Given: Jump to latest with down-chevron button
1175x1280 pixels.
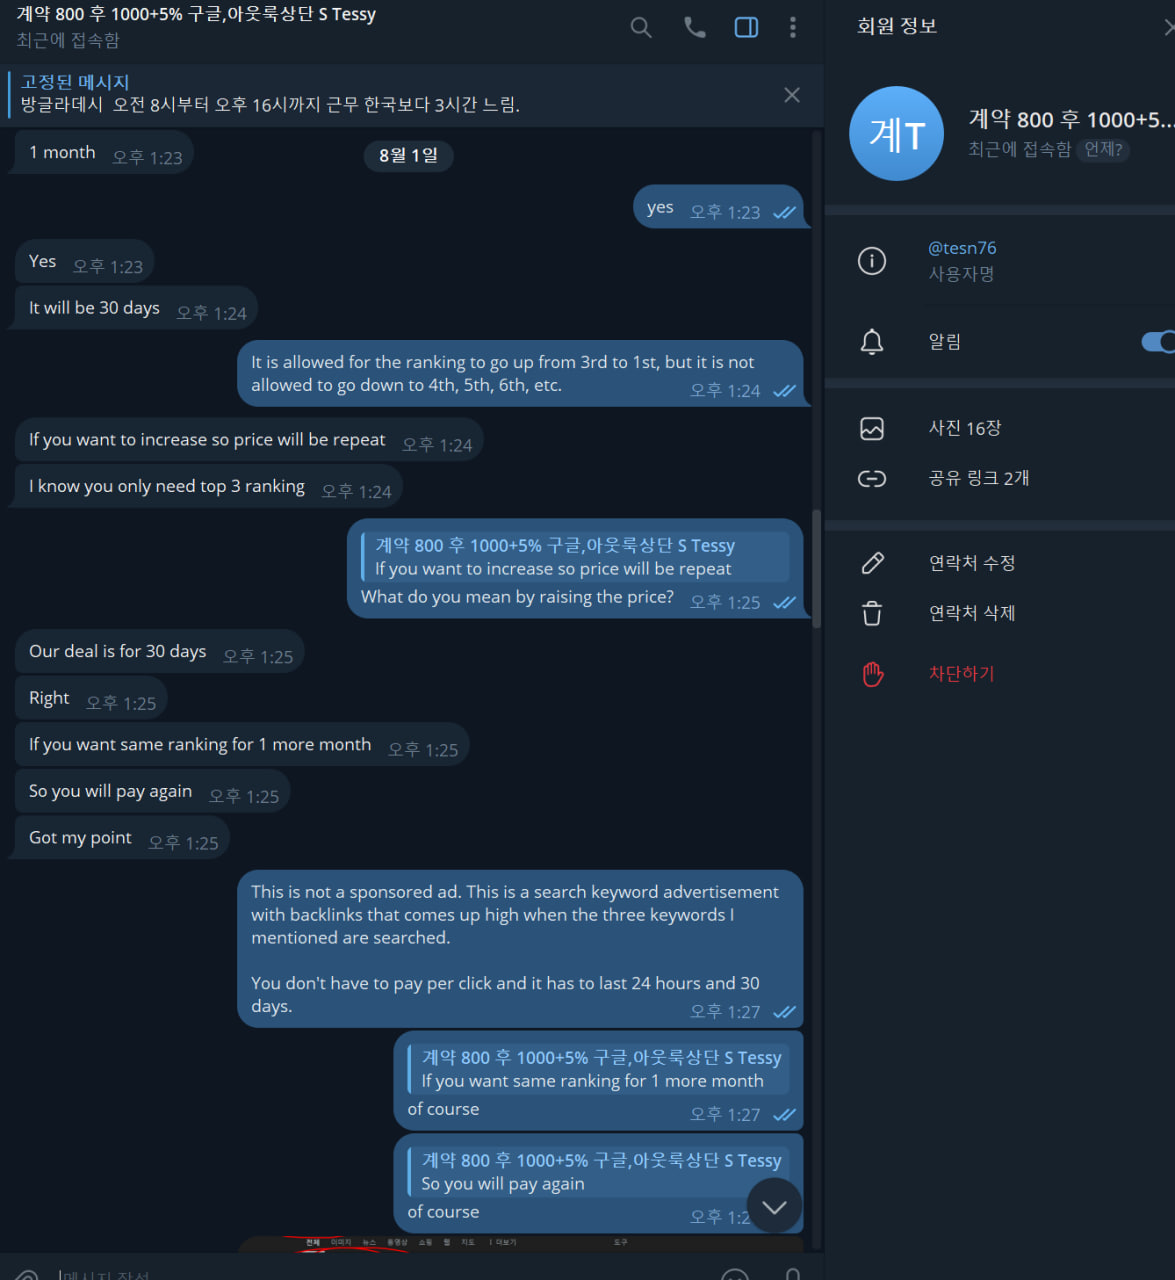Looking at the screenshot, I should click(x=774, y=1206).
